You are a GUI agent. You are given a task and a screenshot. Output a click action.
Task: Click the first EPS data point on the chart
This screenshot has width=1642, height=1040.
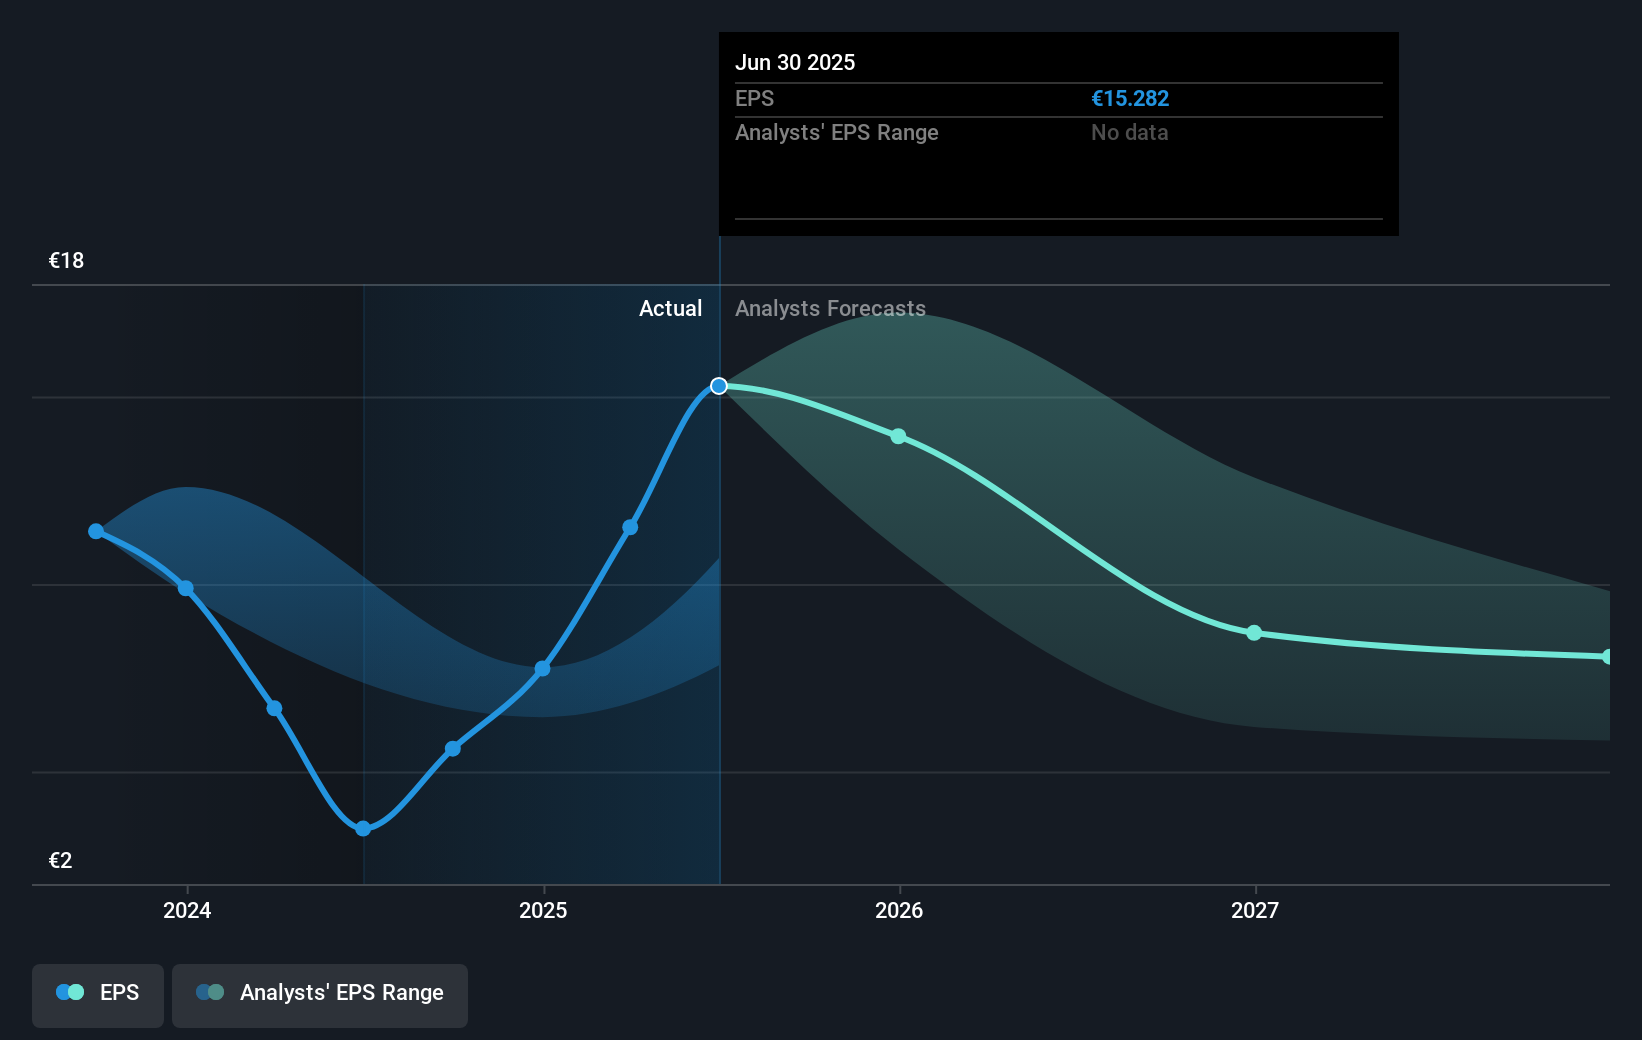click(95, 531)
